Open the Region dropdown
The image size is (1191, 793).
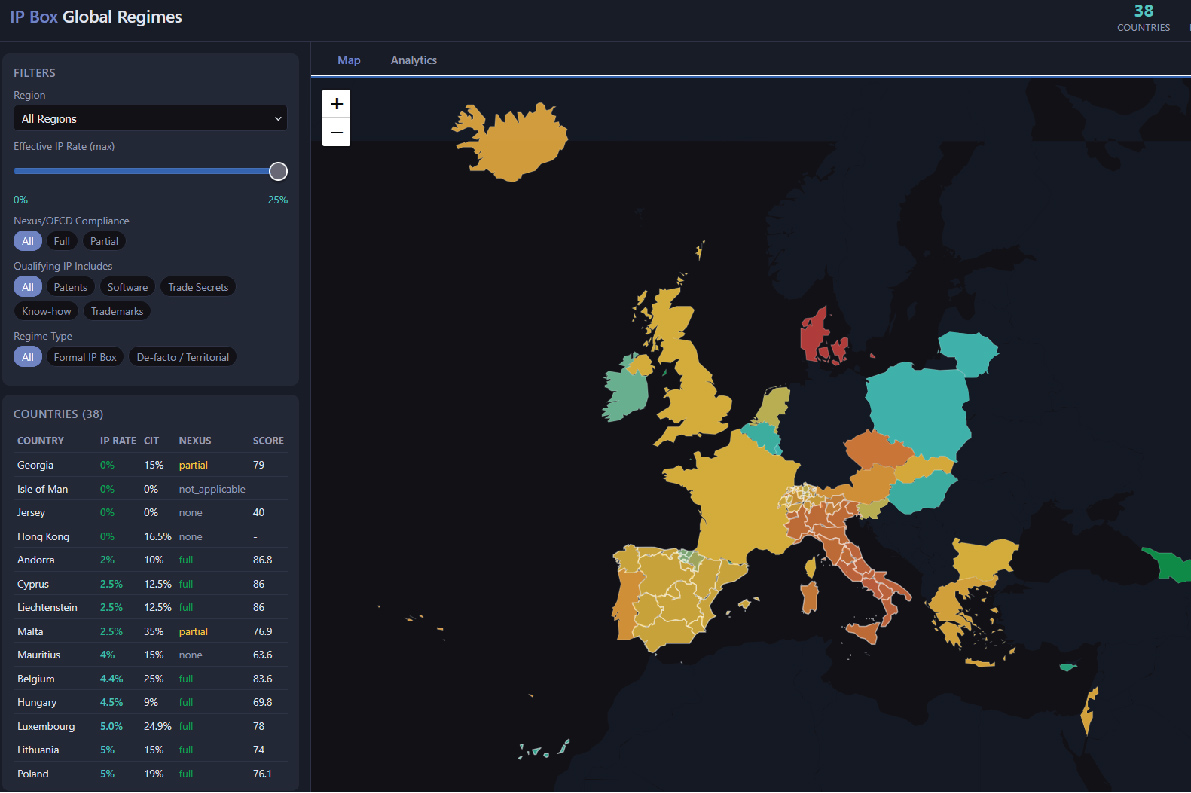click(150, 119)
